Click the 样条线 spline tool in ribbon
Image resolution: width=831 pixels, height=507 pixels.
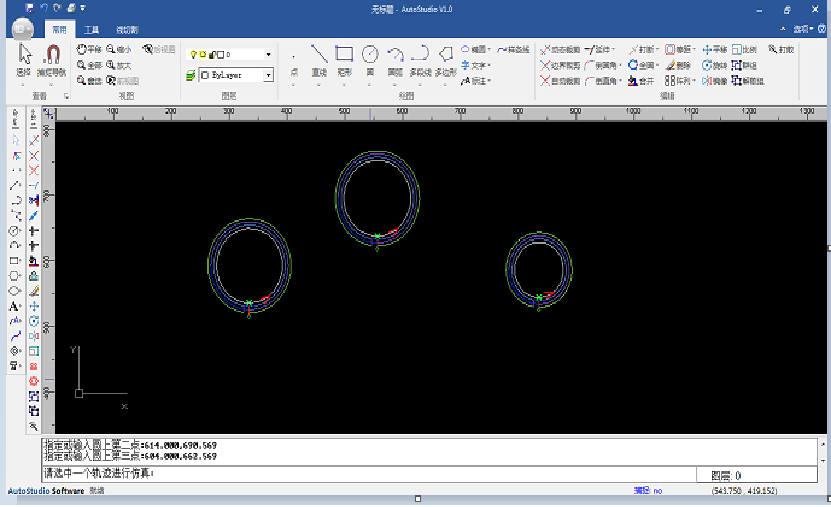[513, 49]
